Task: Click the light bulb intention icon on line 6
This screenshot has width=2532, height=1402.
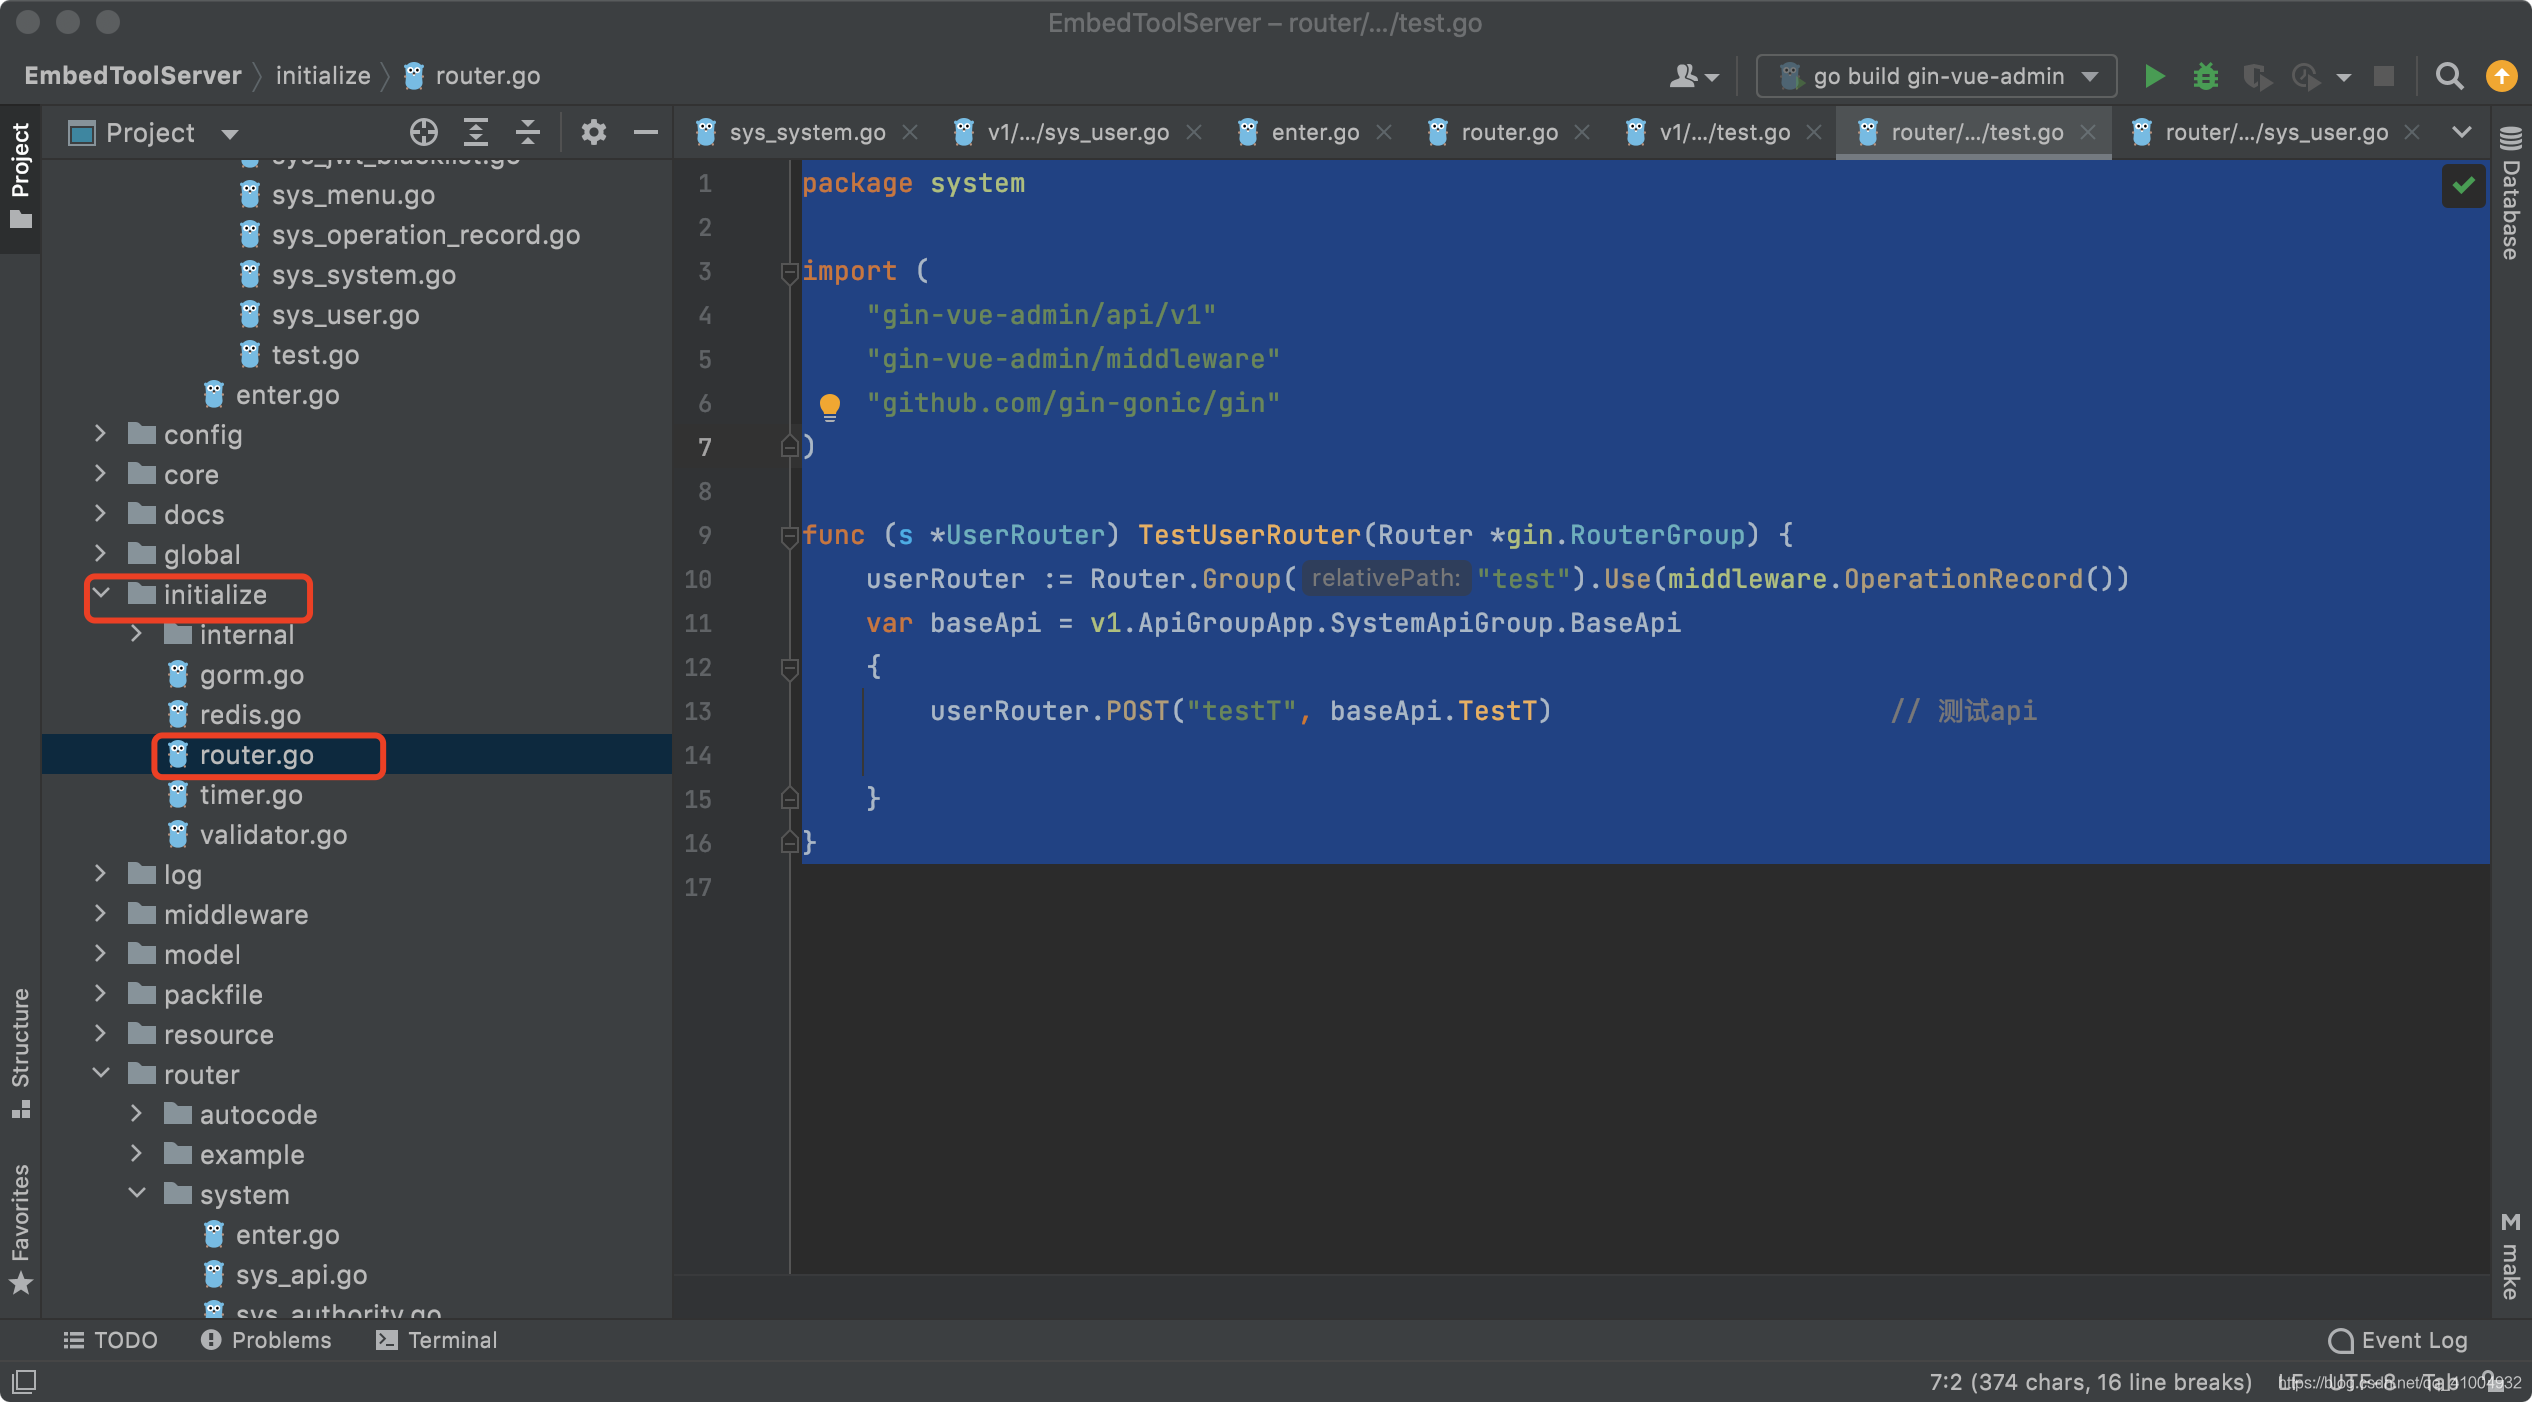Action: click(x=830, y=405)
